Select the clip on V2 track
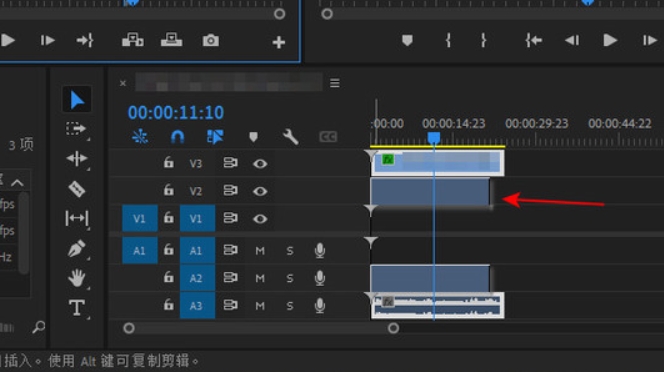Image resolution: width=664 pixels, height=372 pixels. point(430,192)
